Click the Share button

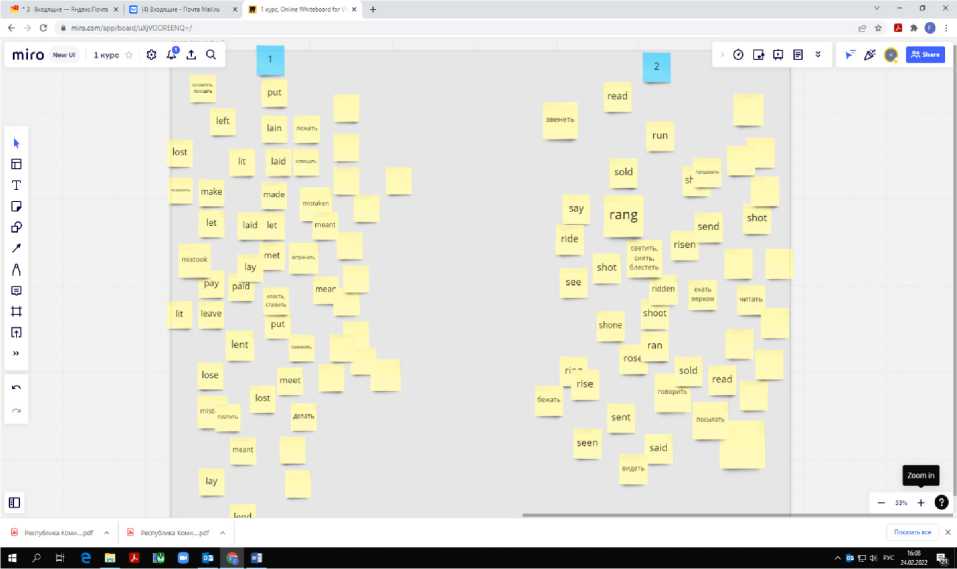pyautogui.click(x=925, y=54)
